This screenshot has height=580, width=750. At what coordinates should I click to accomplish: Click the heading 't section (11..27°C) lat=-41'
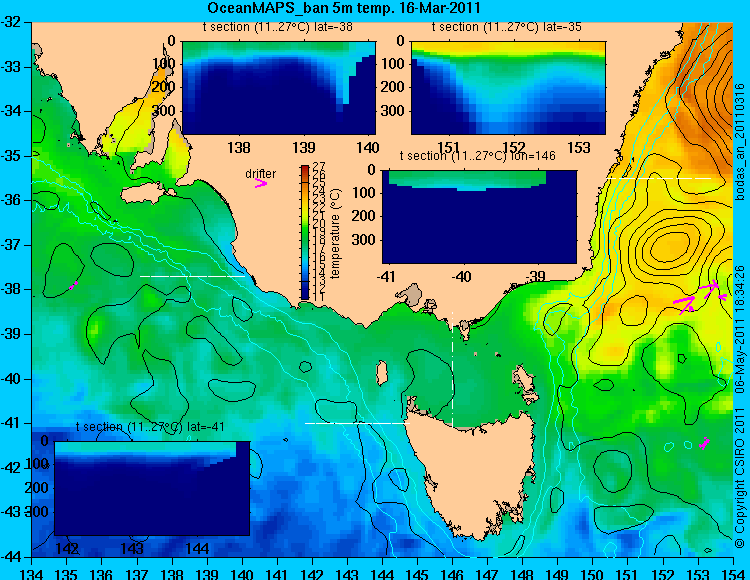click(x=150, y=427)
